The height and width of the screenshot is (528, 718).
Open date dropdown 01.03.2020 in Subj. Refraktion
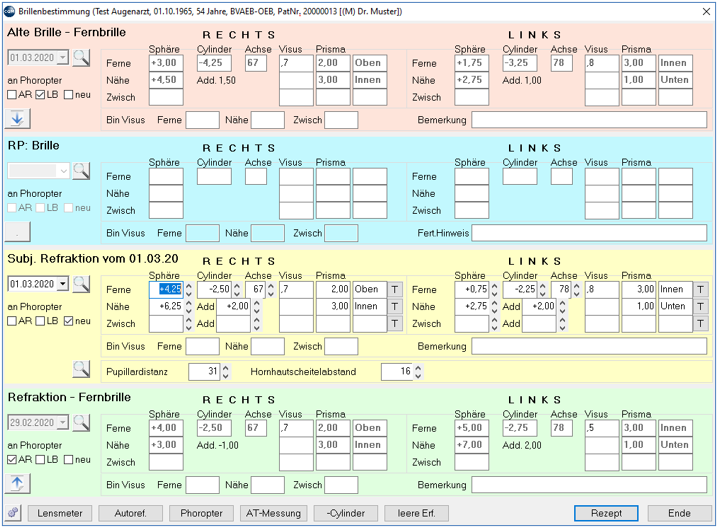[x=63, y=284]
